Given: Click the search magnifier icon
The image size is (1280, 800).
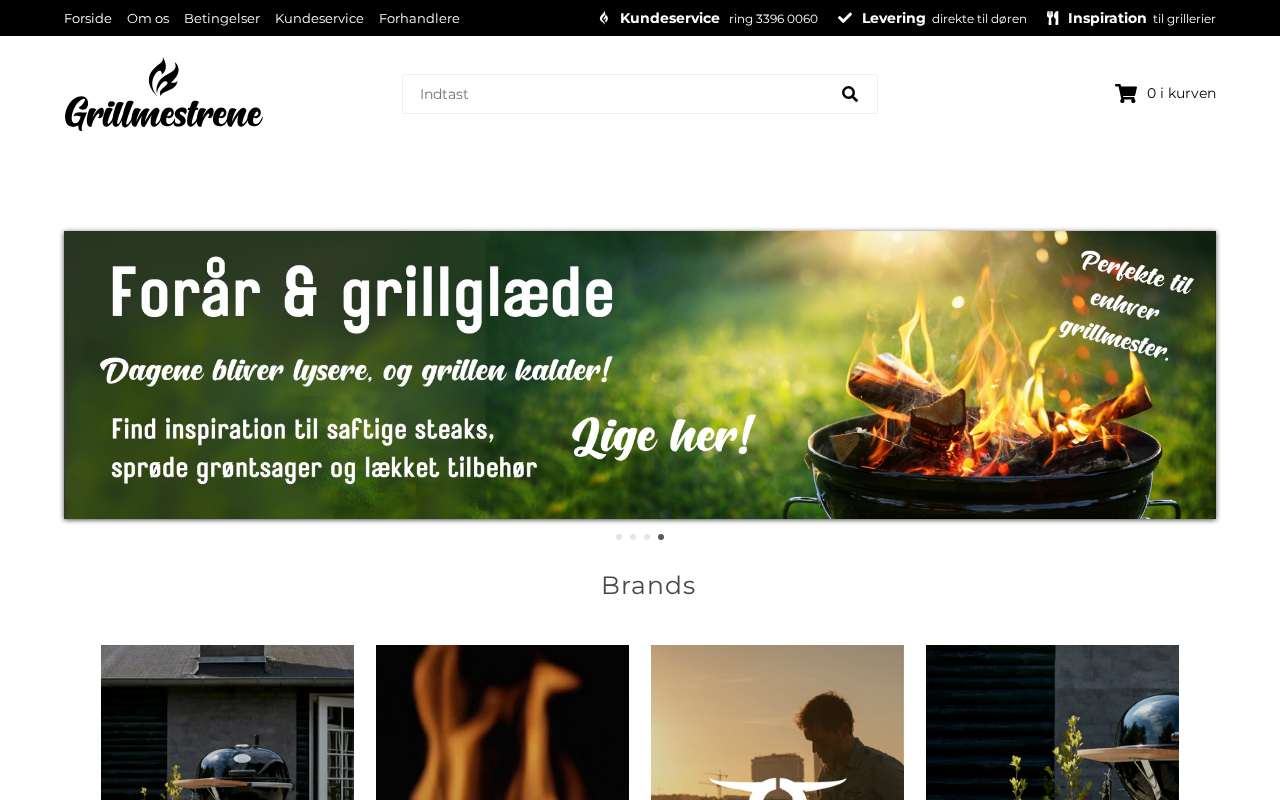Looking at the screenshot, I should [x=850, y=94].
